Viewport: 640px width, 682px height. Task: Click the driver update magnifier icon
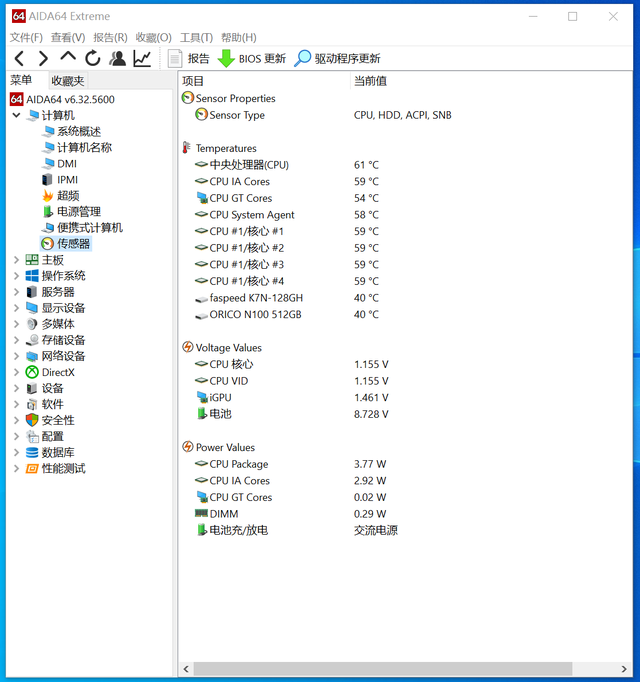tap(303, 58)
